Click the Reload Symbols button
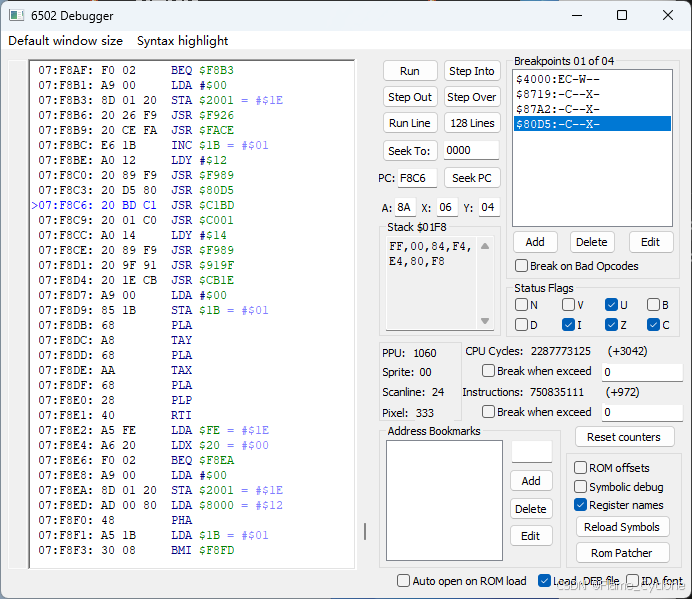Viewport: 692px width, 599px height. click(623, 527)
